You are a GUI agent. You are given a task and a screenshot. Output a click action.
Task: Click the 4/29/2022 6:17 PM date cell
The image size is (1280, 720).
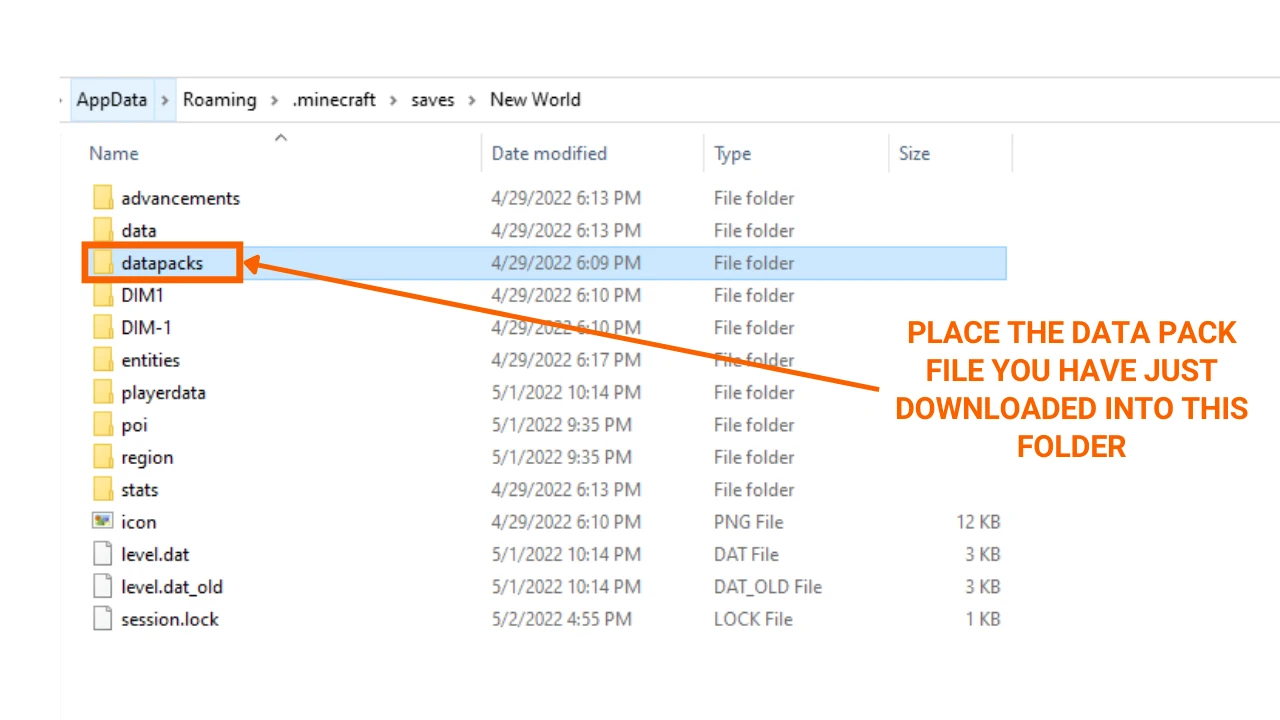[x=566, y=360]
